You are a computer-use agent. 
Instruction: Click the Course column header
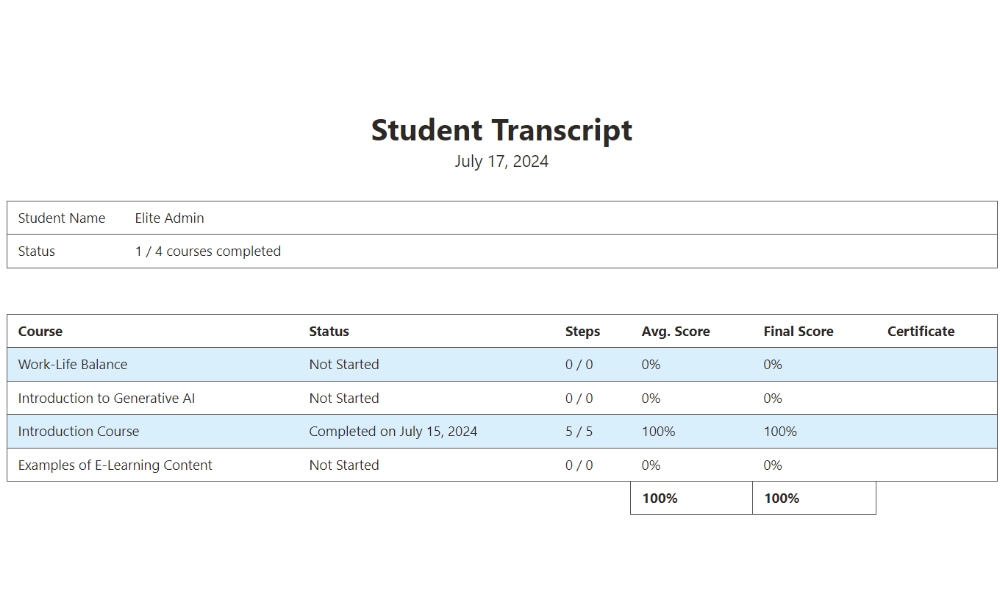40,331
